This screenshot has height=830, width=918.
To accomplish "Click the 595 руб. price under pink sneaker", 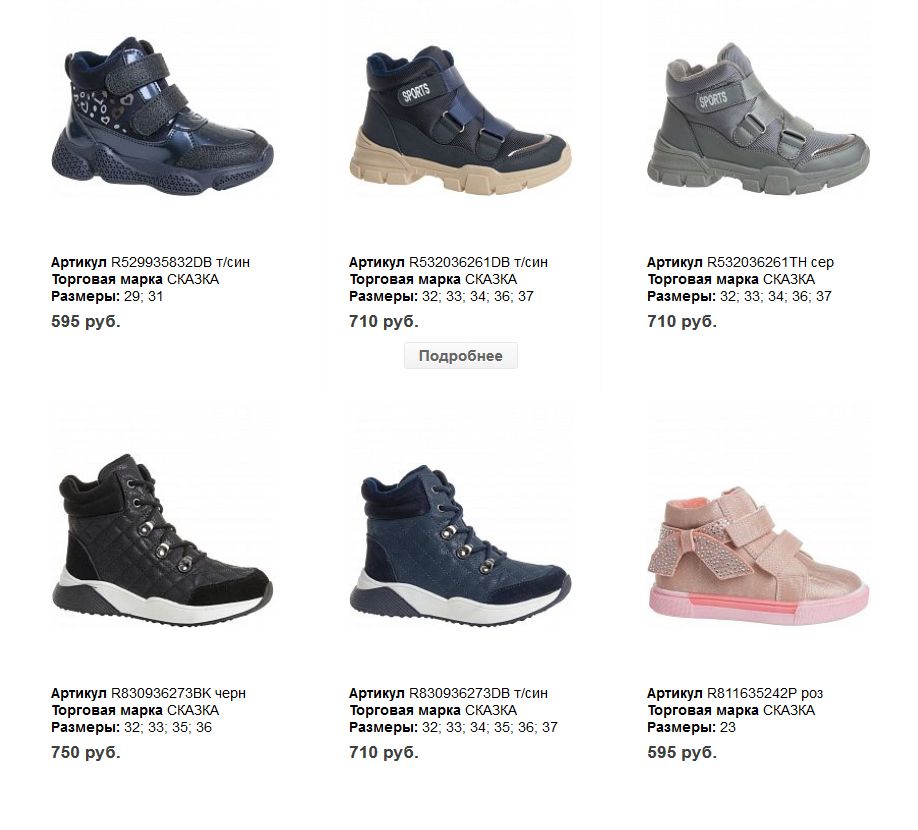I will point(682,753).
